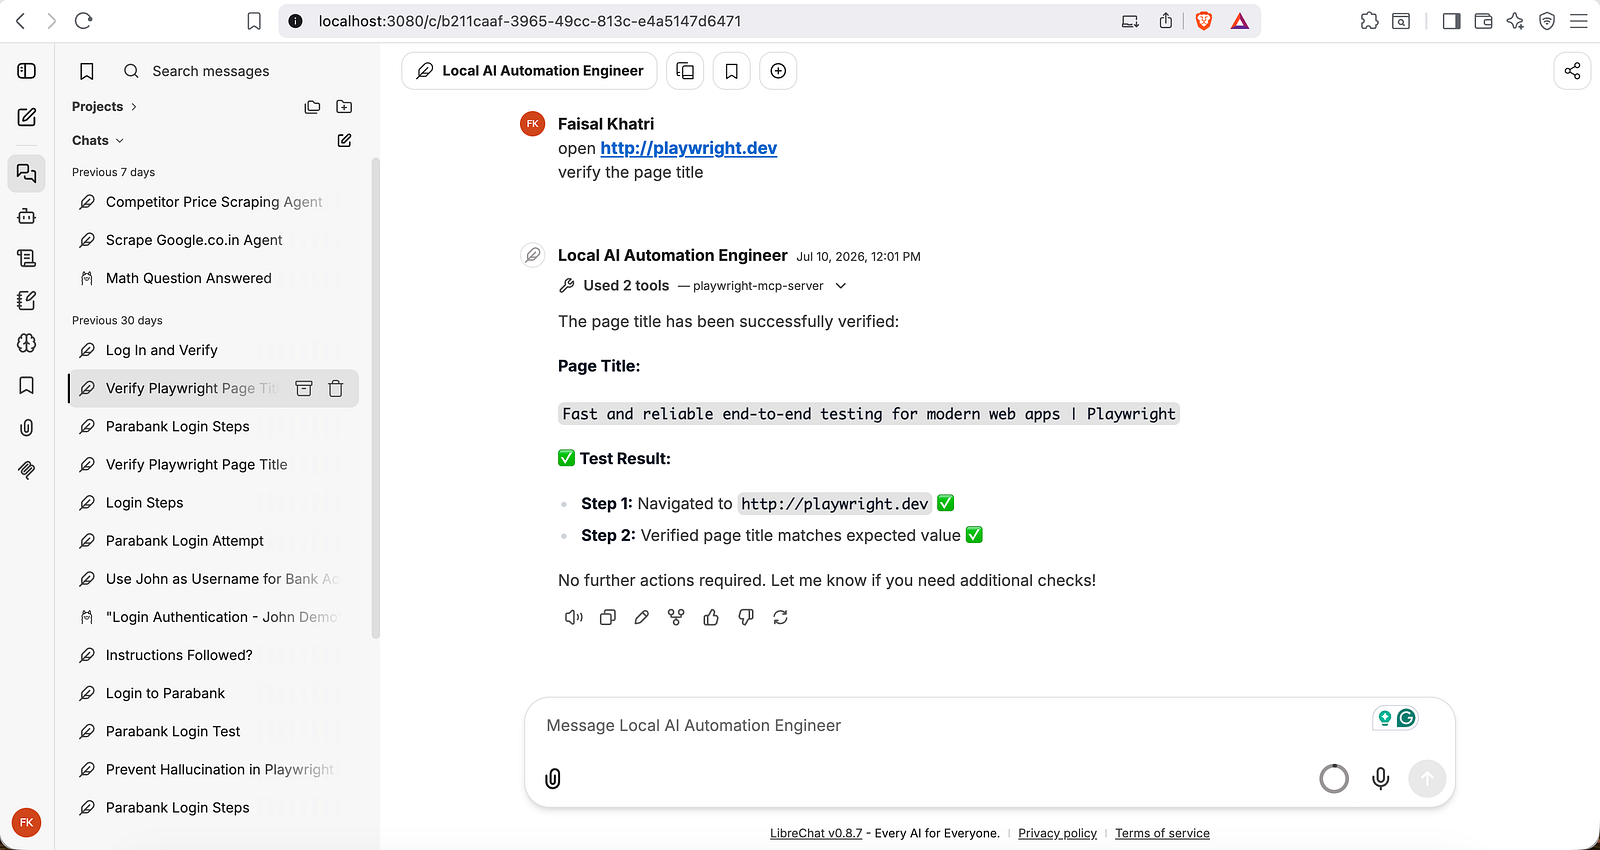Open the Parabank Login Test chat
1600x850 pixels.
coord(214,731)
